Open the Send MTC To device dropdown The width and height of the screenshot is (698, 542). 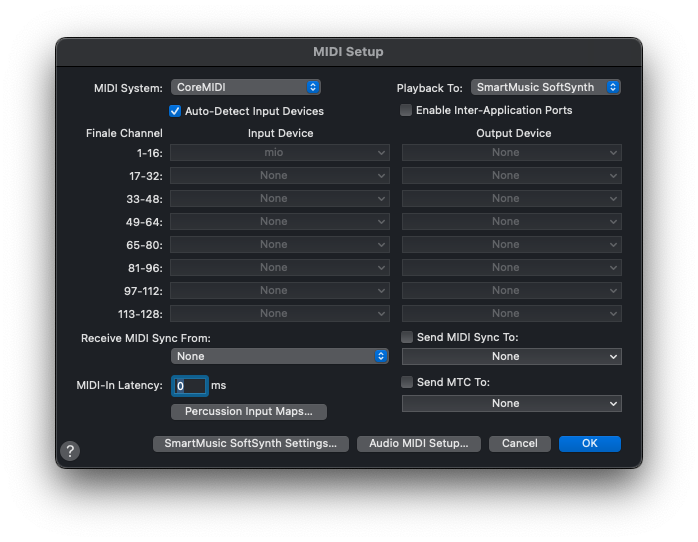pos(512,403)
